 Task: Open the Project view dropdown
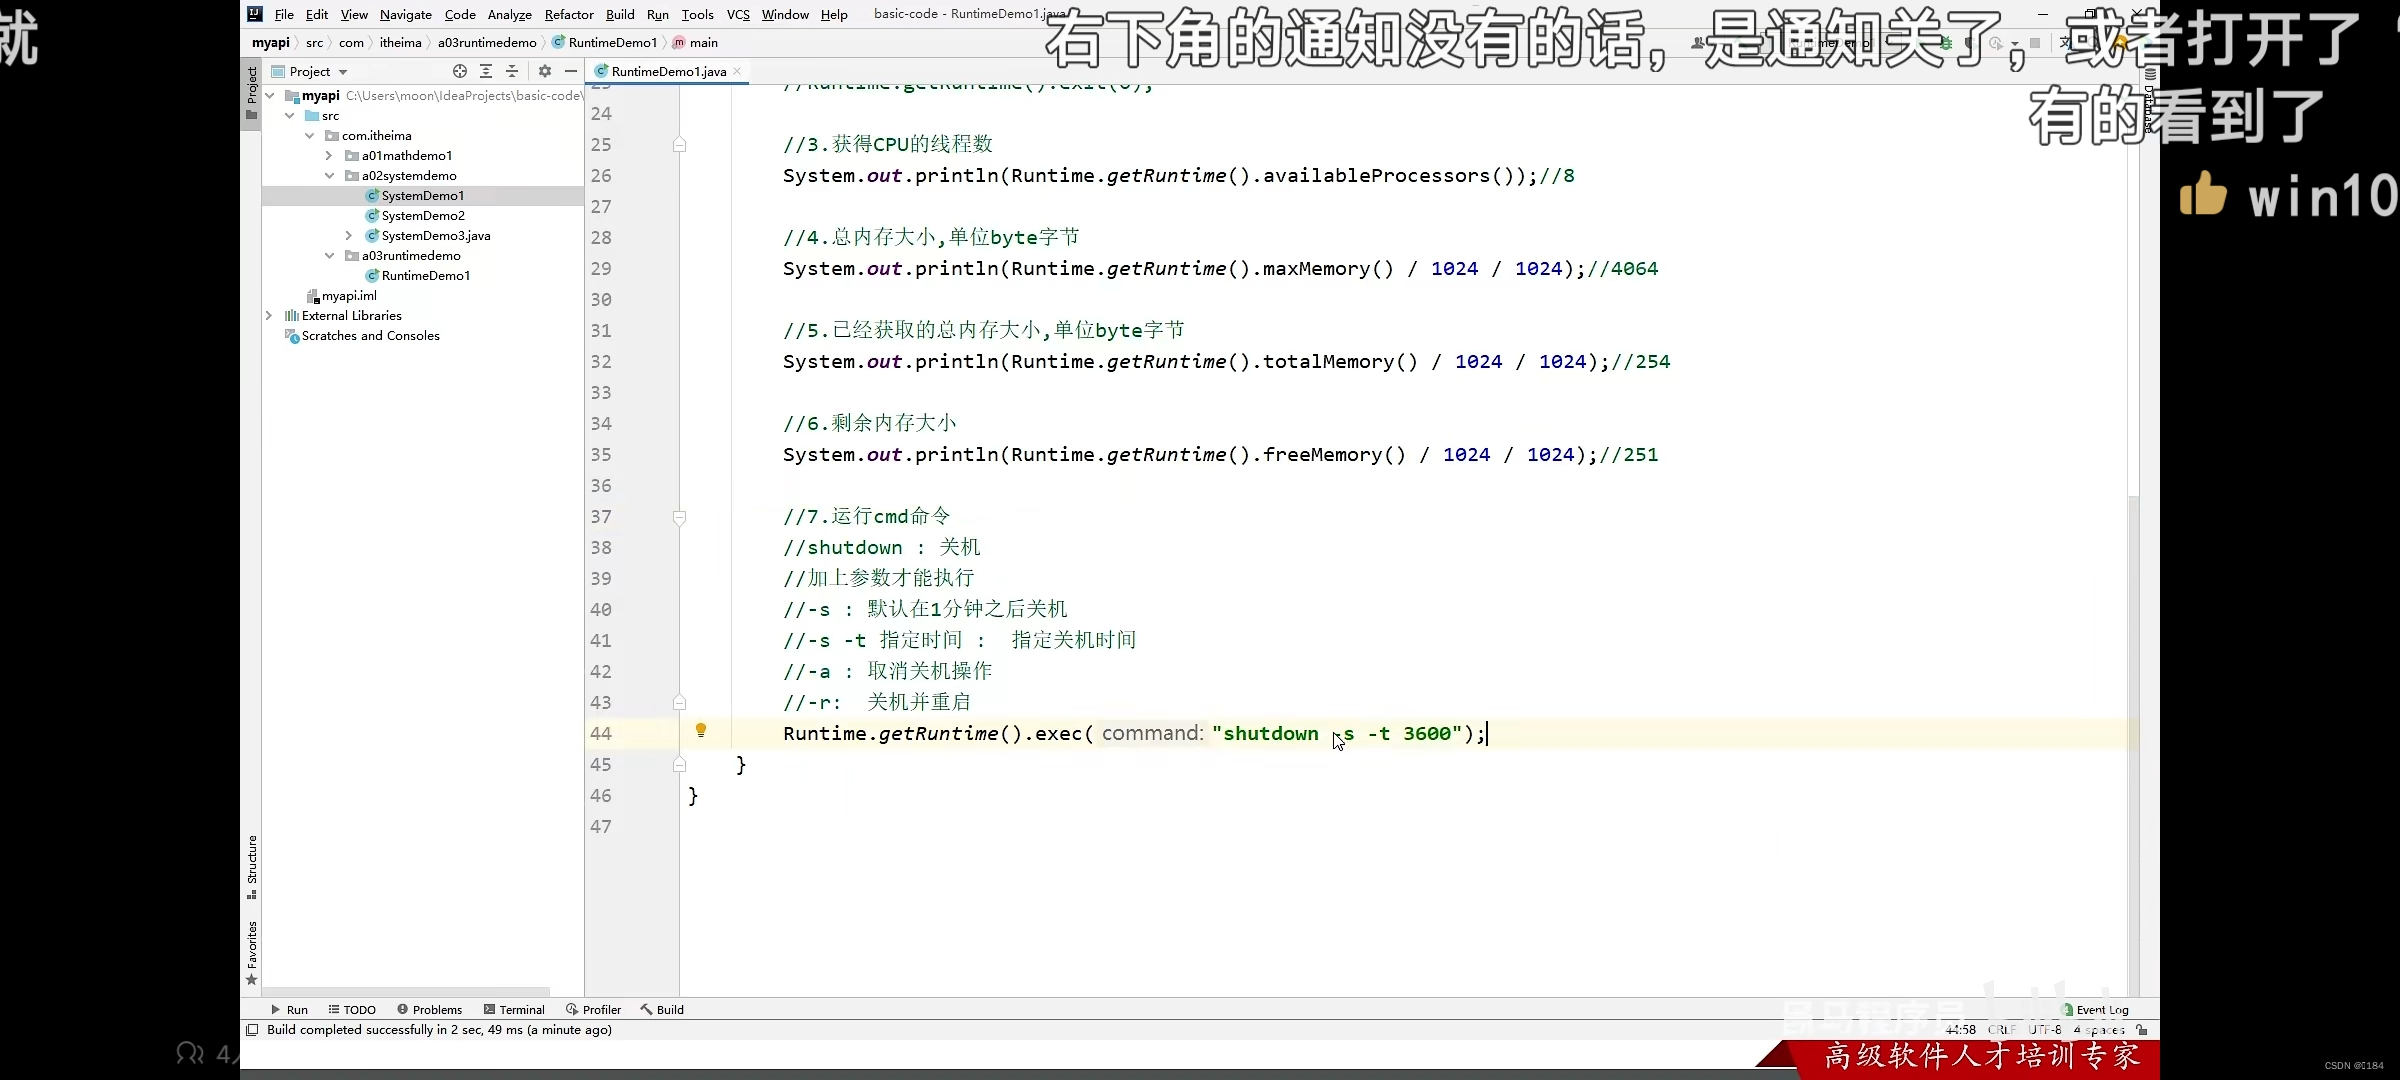click(x=318, y=72)
